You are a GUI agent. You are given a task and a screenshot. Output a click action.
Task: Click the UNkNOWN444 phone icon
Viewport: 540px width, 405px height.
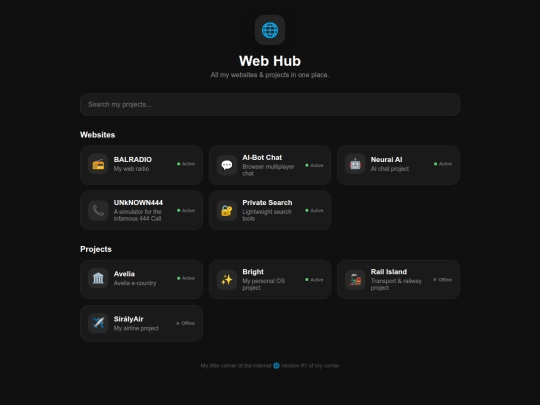click(x=98, y=210)
